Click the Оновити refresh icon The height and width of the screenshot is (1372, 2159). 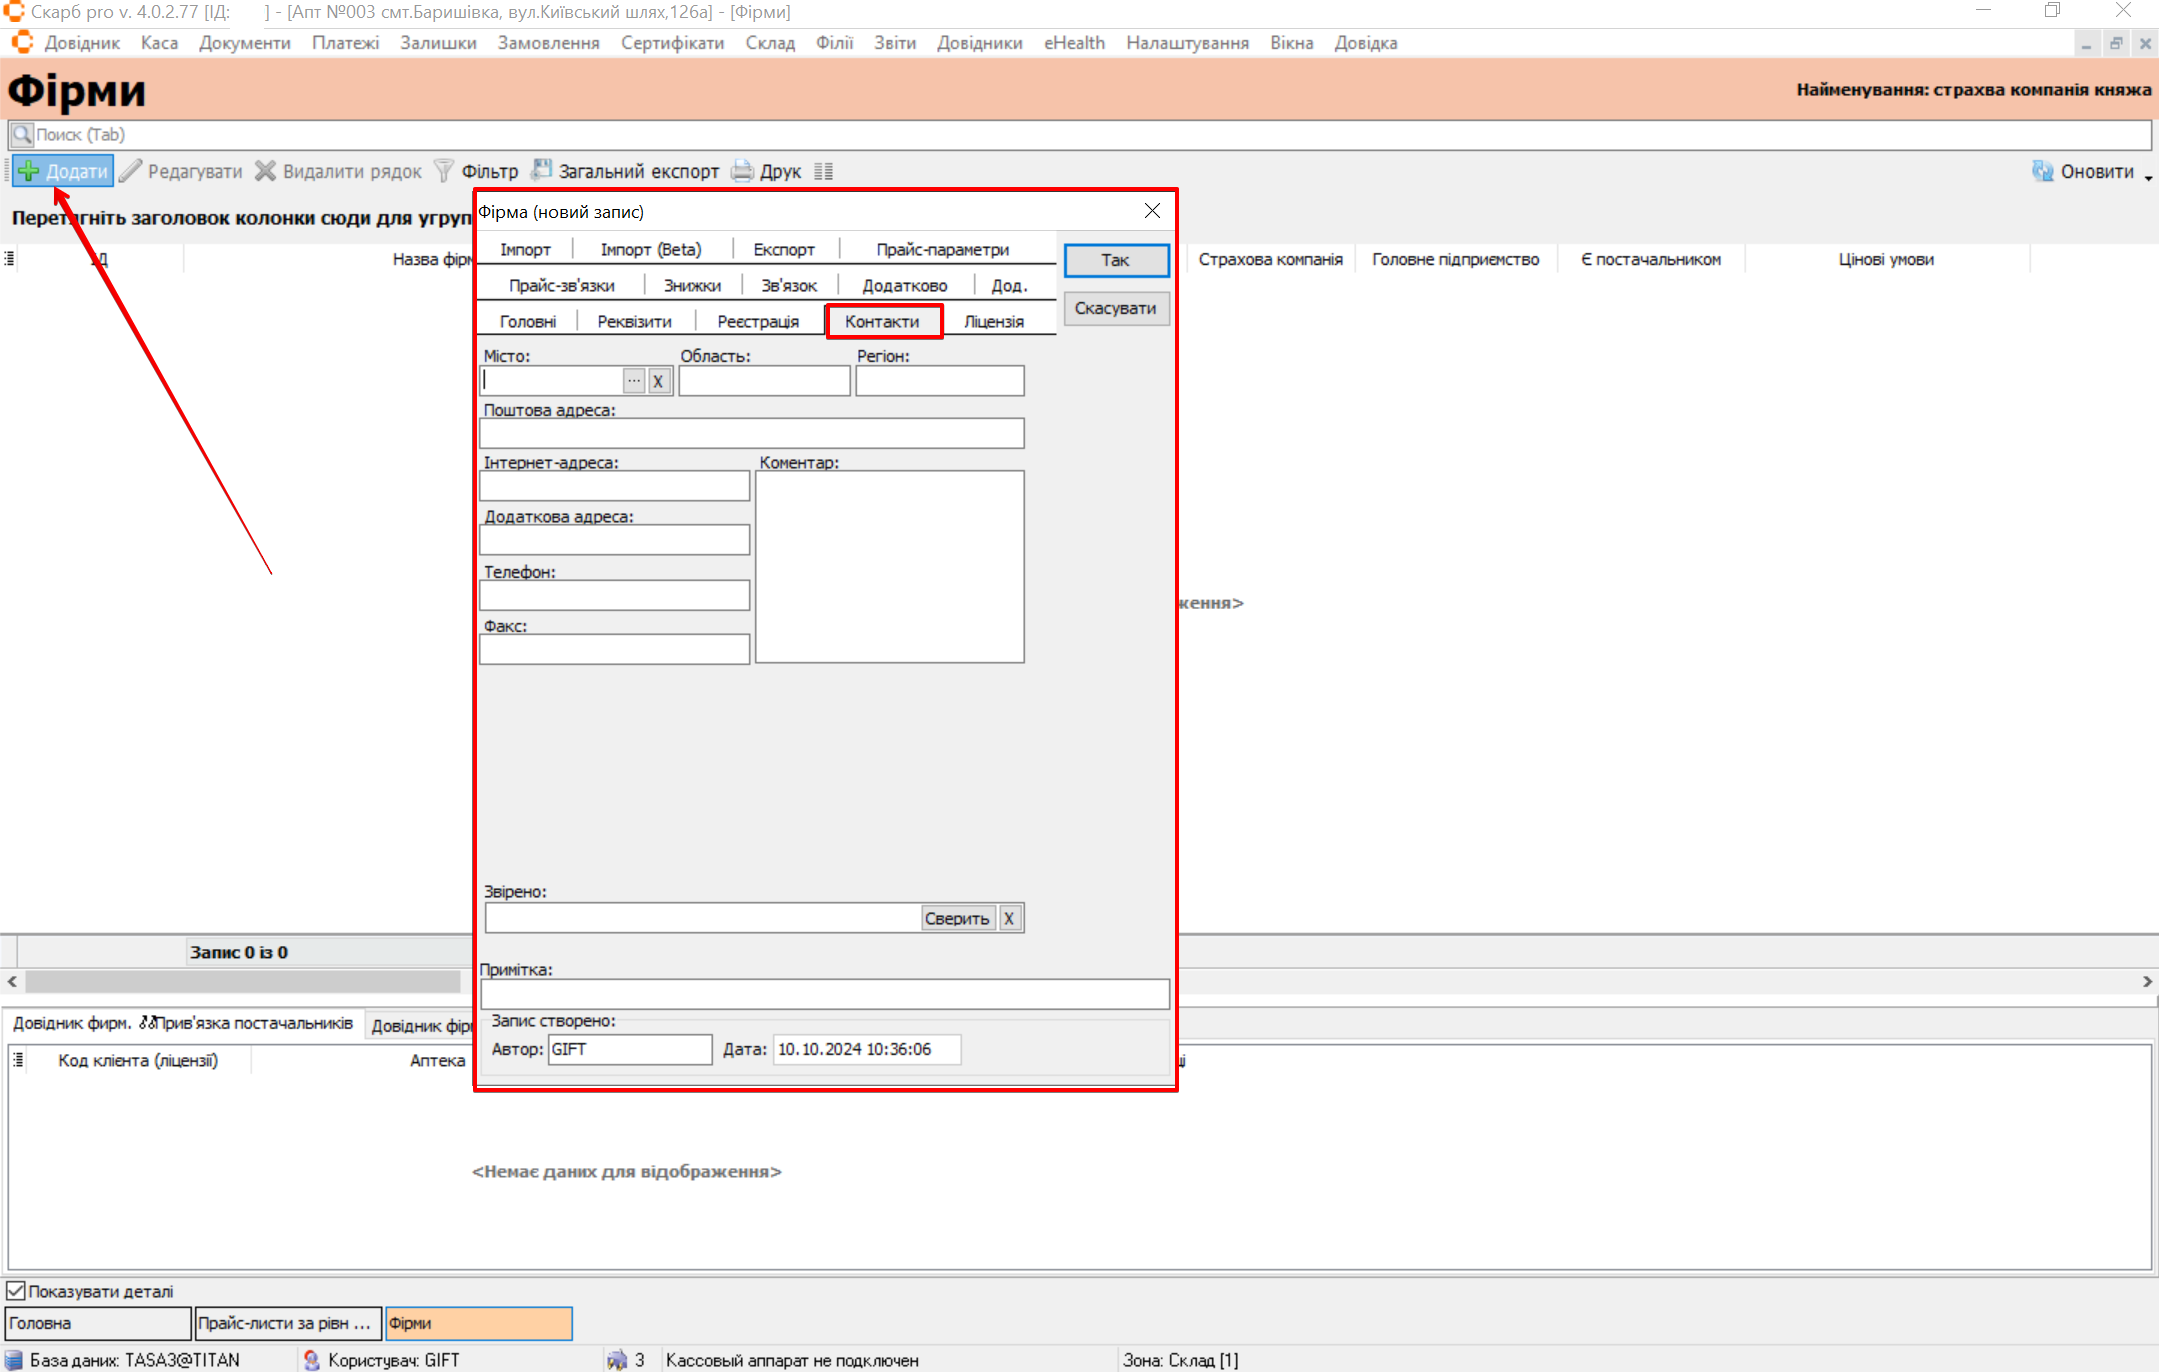pos(2042,171)
